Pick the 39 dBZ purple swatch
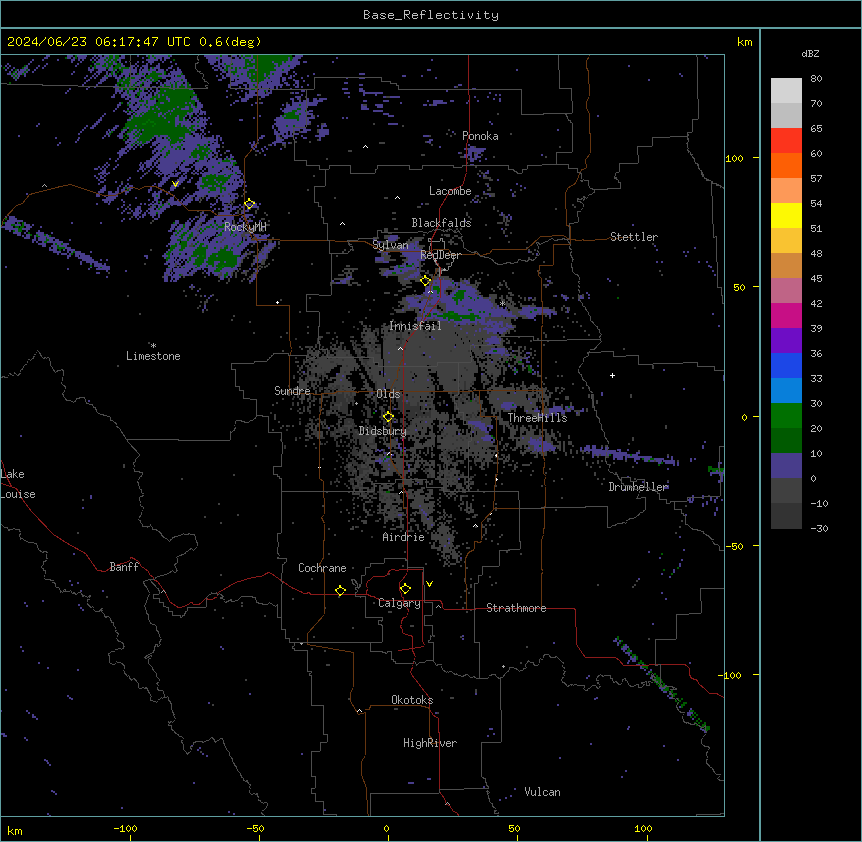862x842 pixels. tap(786, 341)
